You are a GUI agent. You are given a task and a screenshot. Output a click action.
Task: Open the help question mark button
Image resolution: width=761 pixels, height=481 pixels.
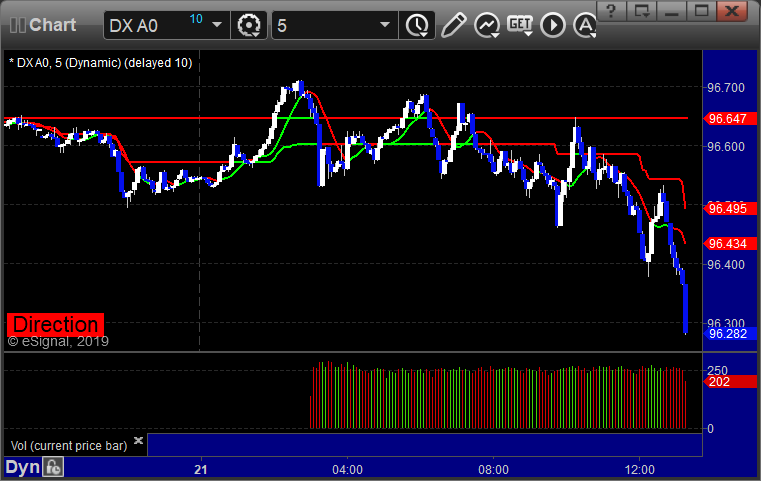pyautogui.click(x=611, y=11)
